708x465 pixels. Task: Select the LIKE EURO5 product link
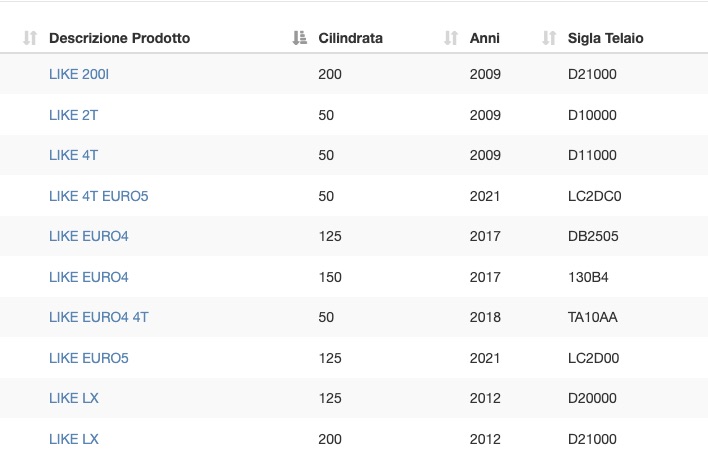click(88, 358)
